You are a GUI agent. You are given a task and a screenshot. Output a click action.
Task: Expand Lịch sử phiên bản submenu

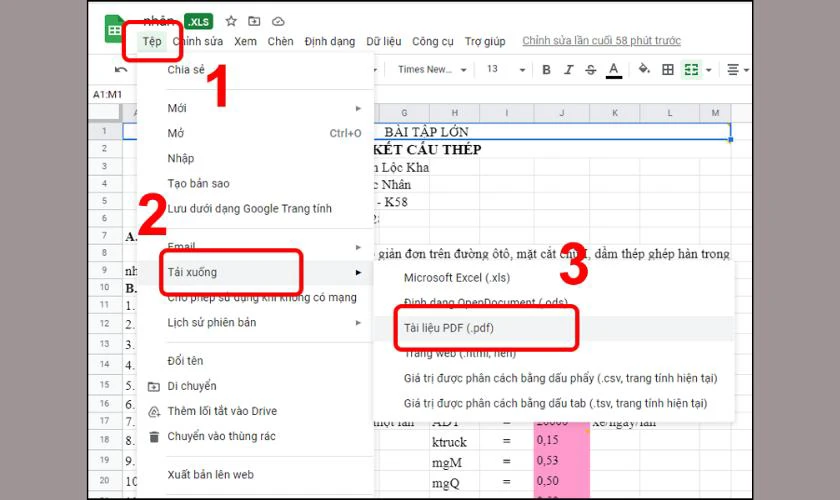point(255,323)
